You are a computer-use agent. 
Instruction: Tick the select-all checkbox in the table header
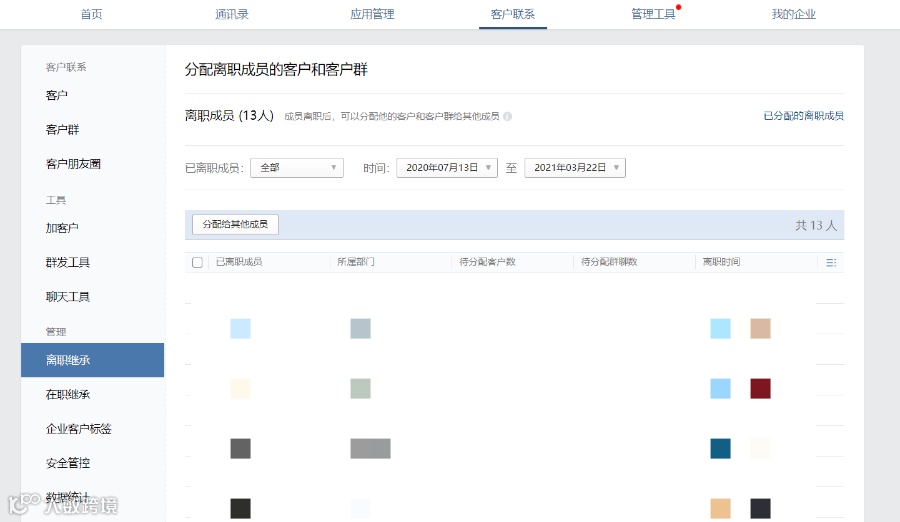[197, 262]
